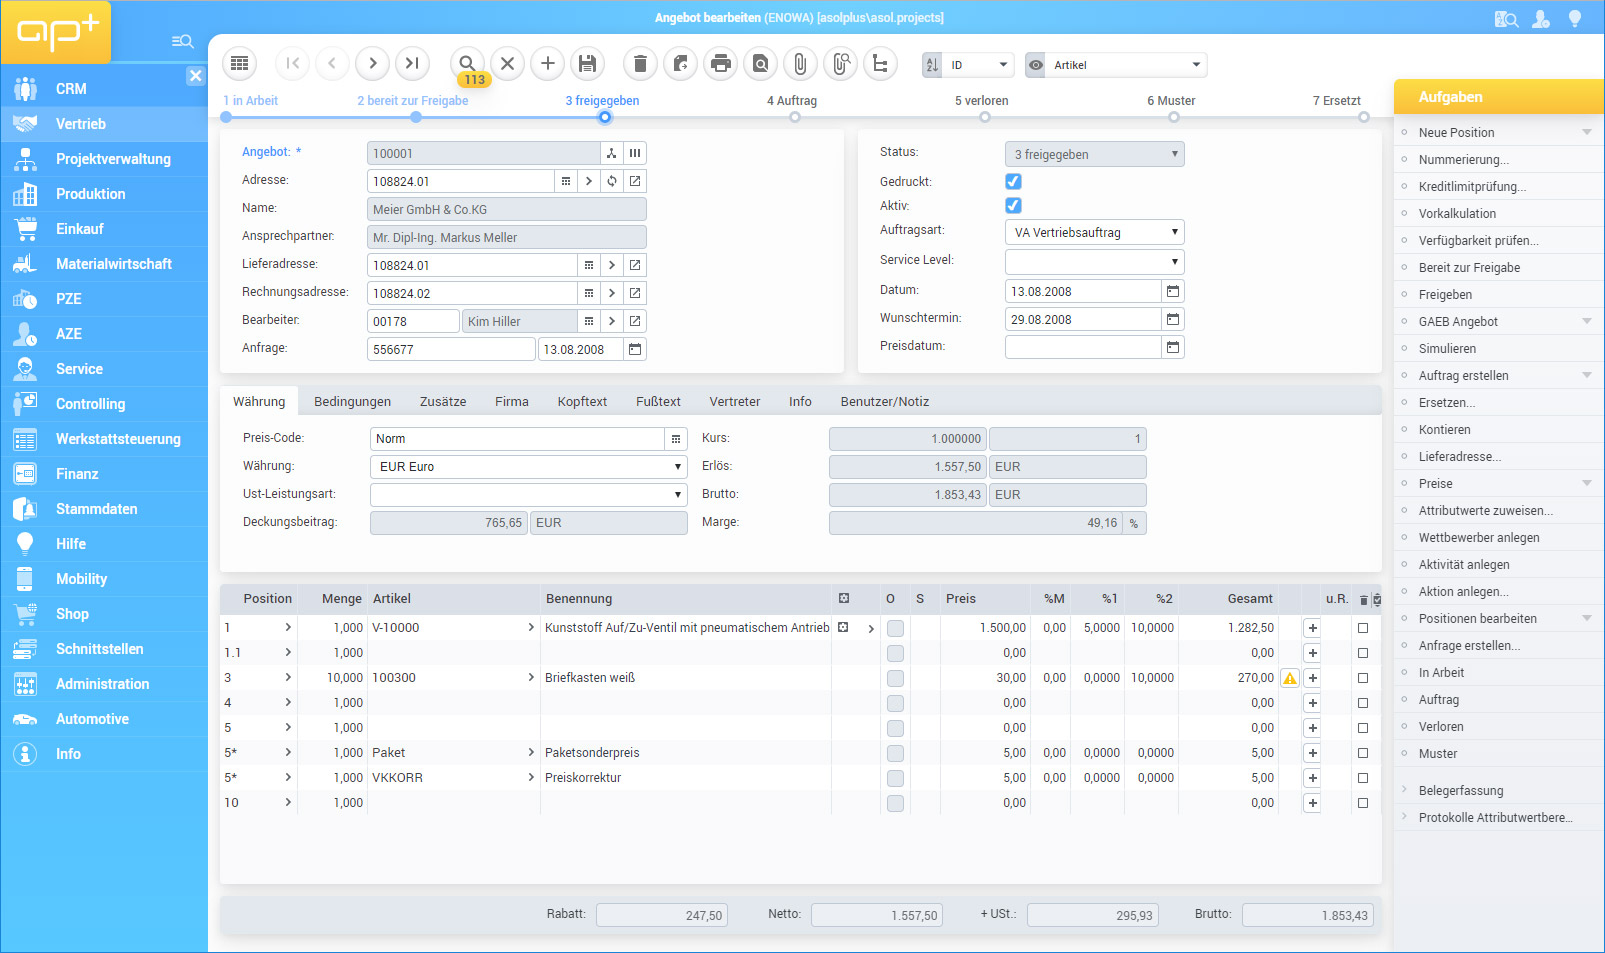This screenshot has height=953, width=1605.
Task: Open the Auftragsart dropdown
Action: [1094, 233]
